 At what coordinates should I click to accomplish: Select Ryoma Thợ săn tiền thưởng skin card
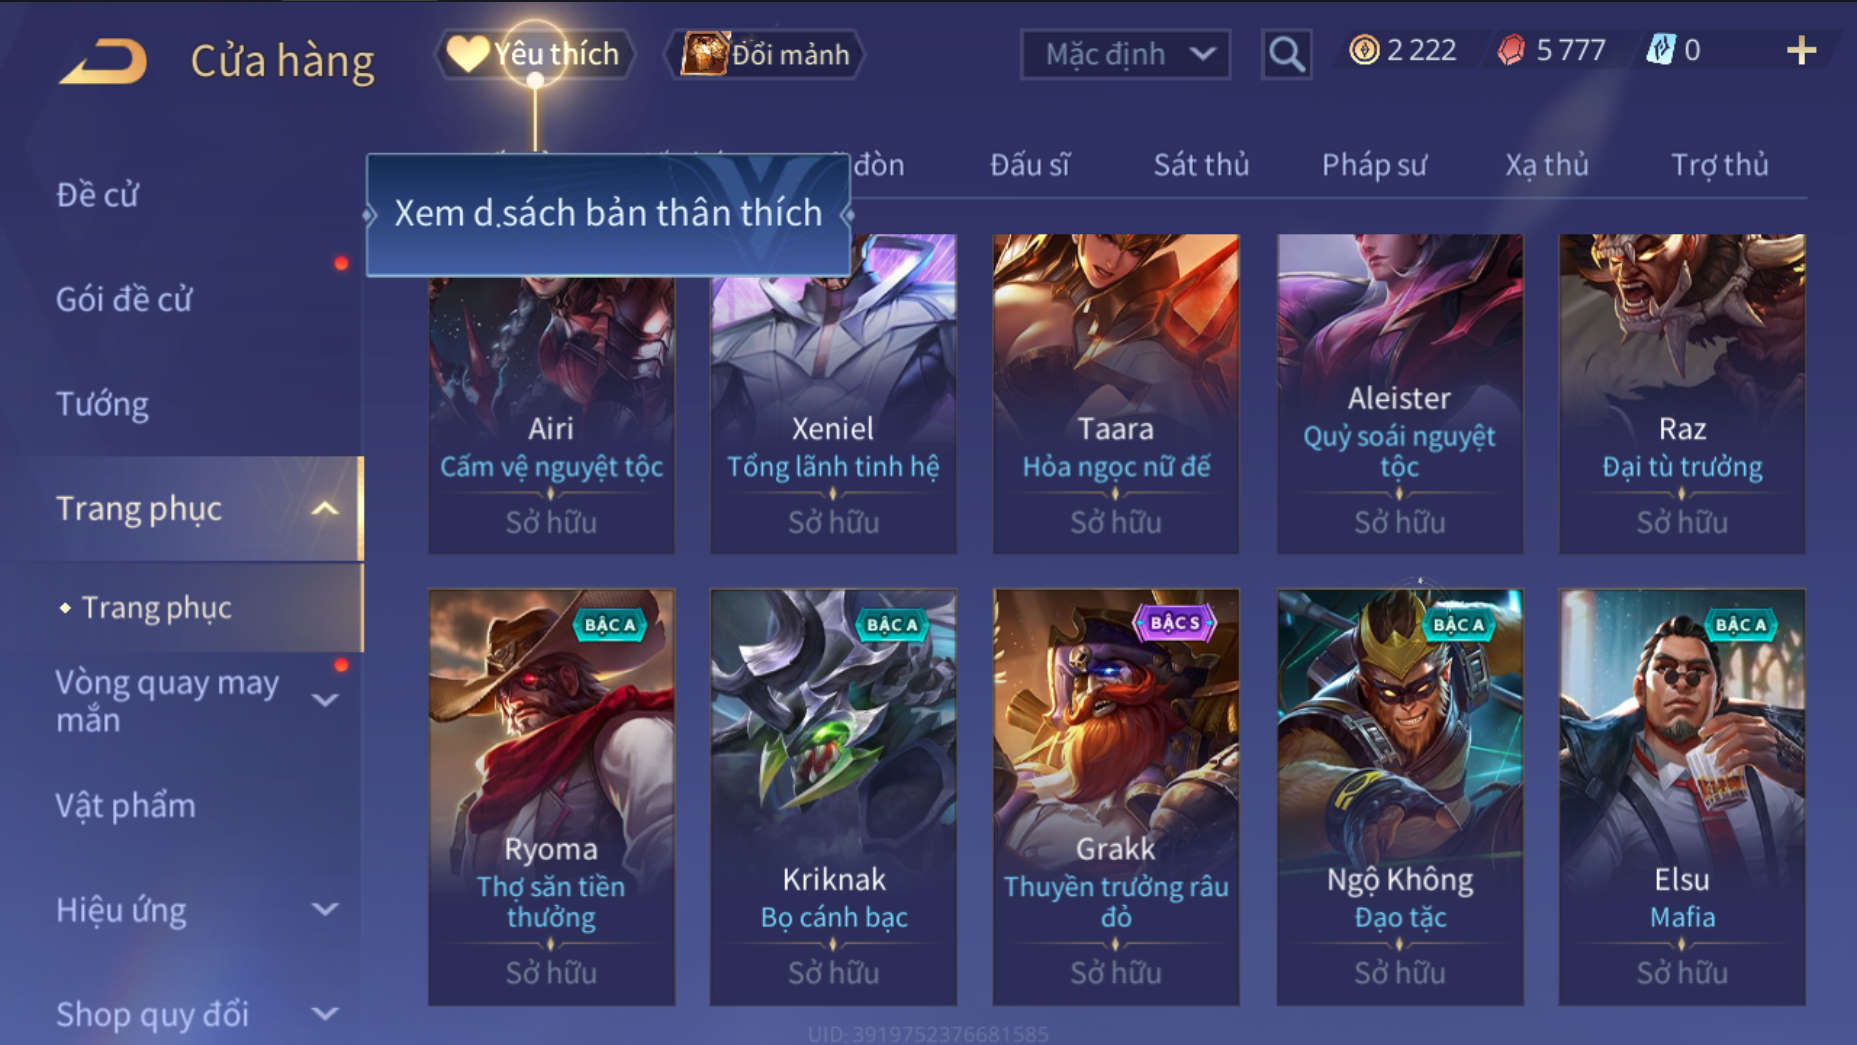[x=551, y=797]
